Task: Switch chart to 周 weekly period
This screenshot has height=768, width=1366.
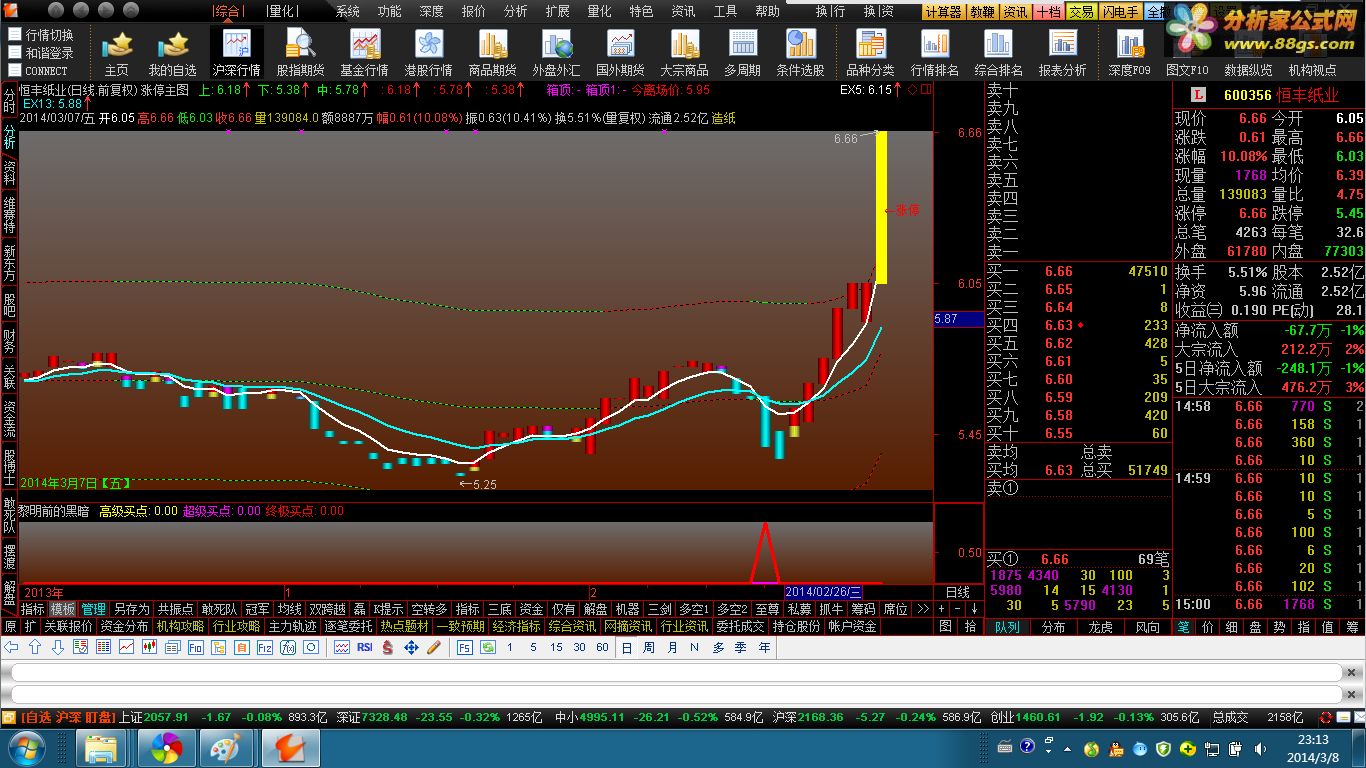Action: 649,648
